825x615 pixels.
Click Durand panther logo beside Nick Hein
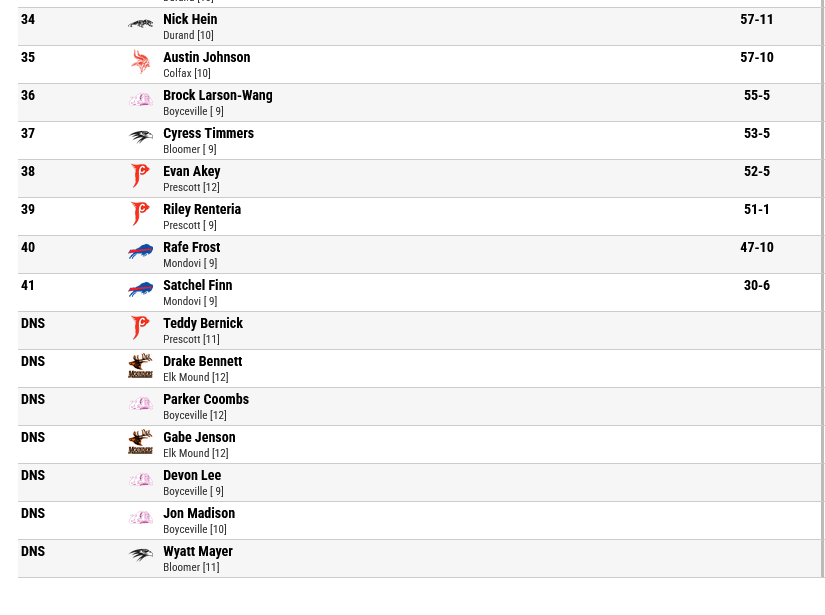click(140, 24)
